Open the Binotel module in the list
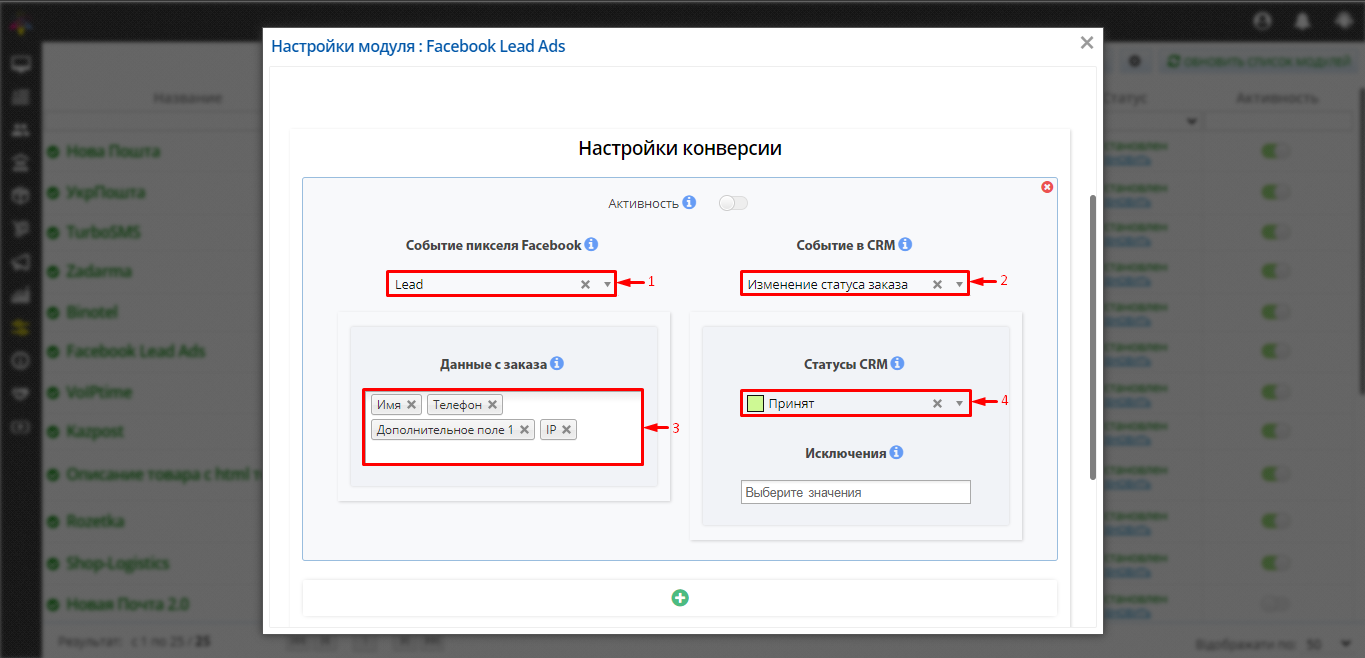 pos(92,311)
